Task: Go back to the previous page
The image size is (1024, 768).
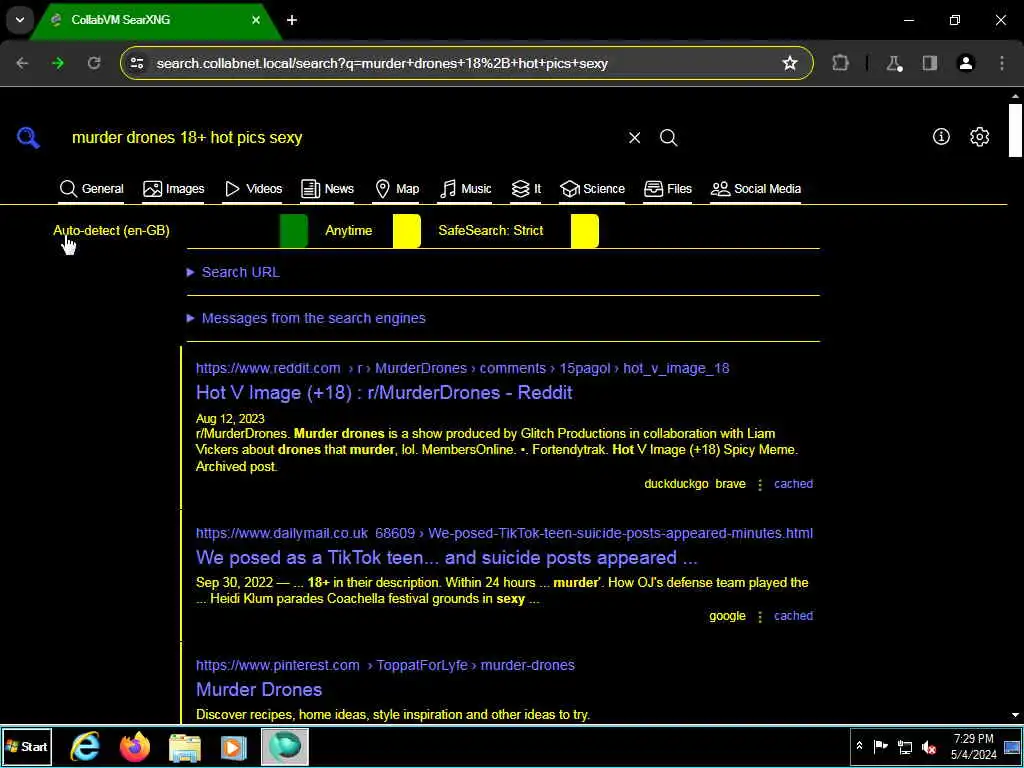Action: click(22, 63)
